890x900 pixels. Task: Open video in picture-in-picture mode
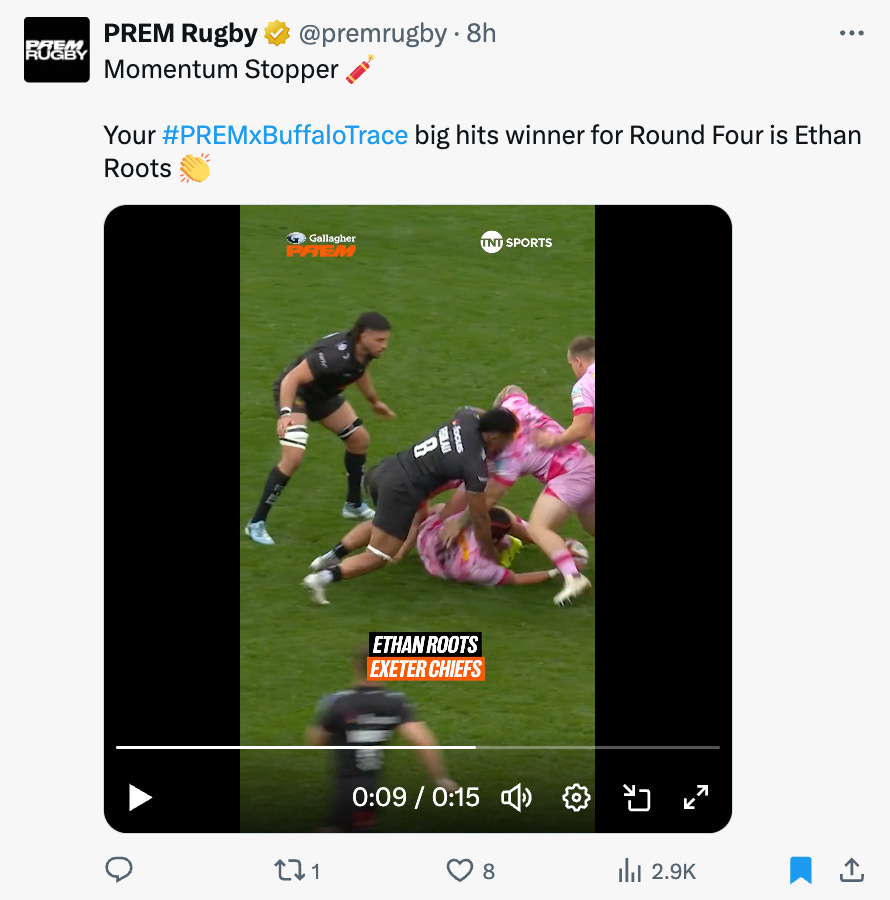[636, 797]
